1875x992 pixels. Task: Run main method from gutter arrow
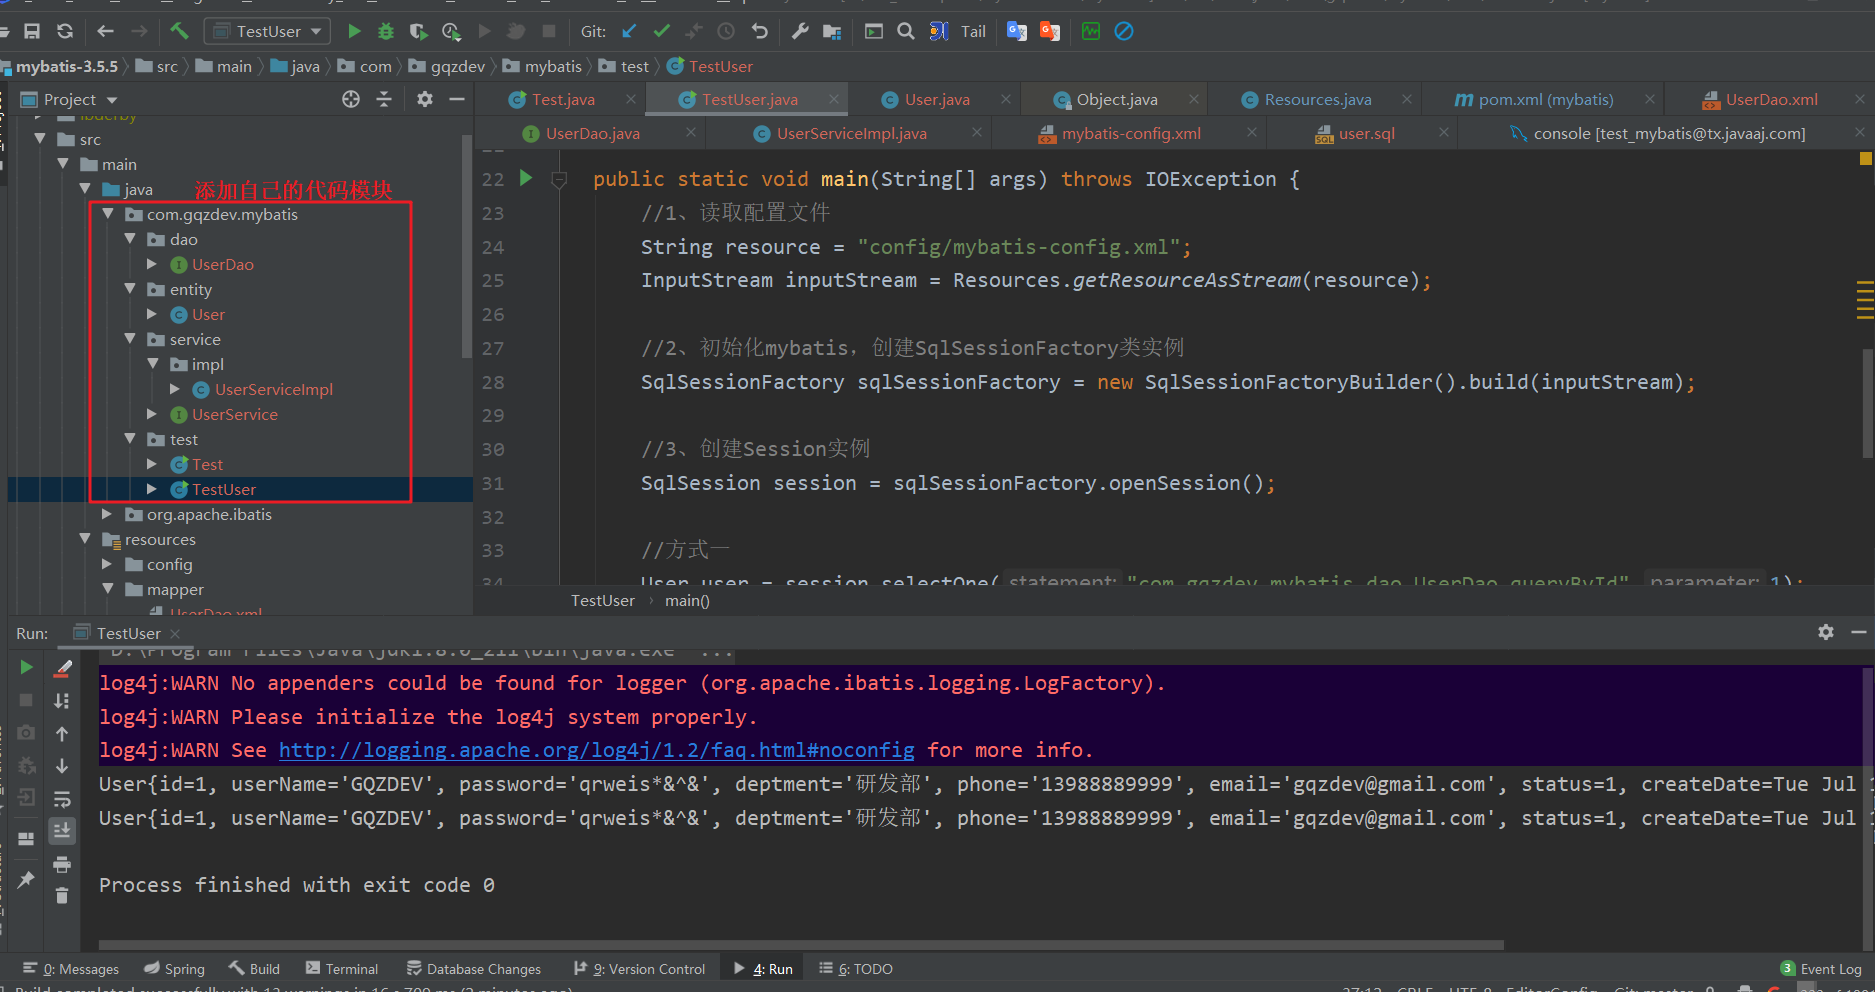pos(526,178)
